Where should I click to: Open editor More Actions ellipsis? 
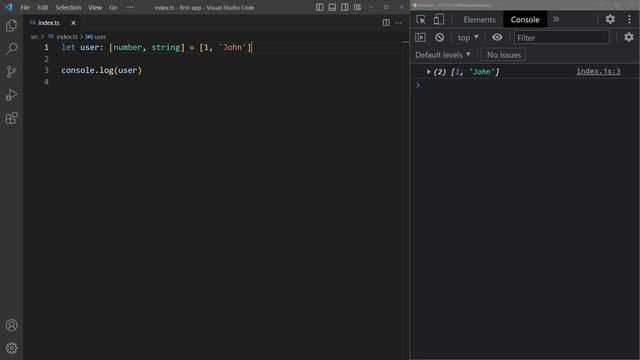[398, 23]
